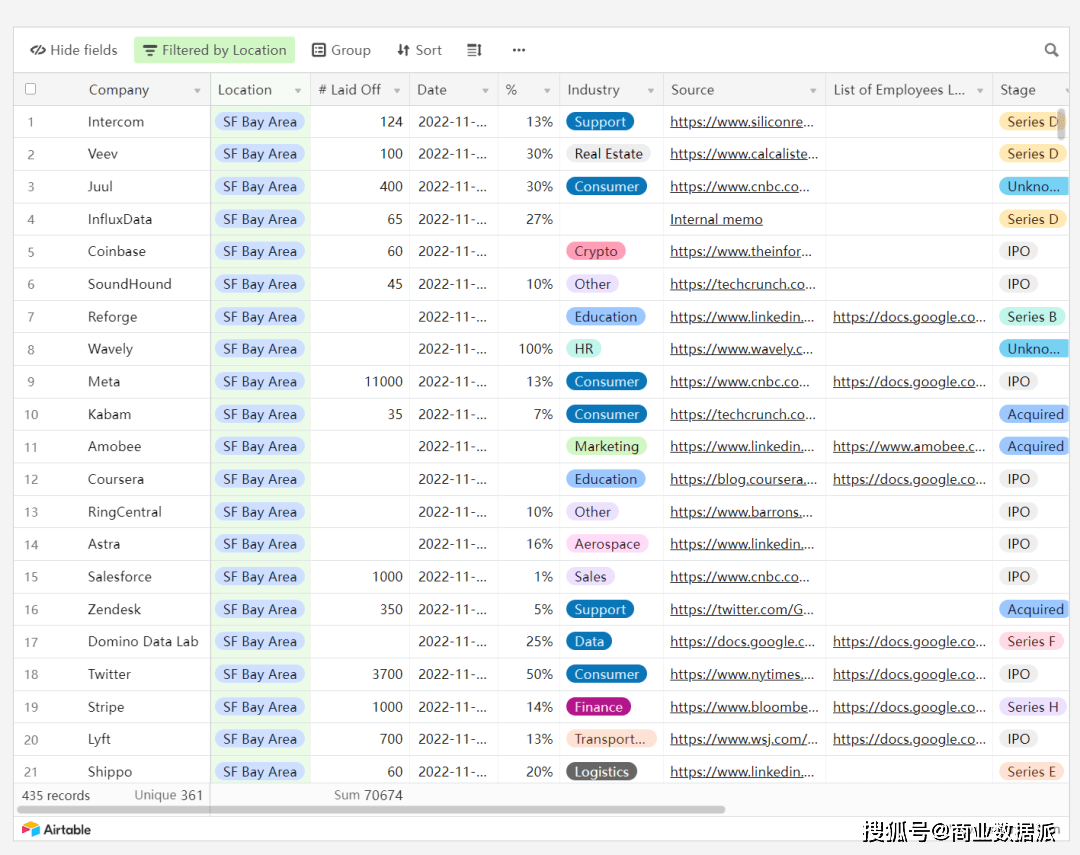This screenshot has height=855, width=1080.
Task: Click the Support tag in Intercom's row
Action: pyautogui.click(x=600, y=122)
